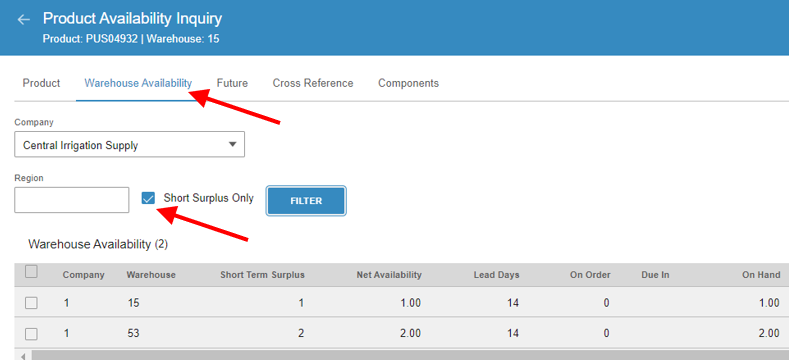The width and height of the screenshot is (789, 360).
Task: Click the back arrow icon
Action: click(x=24, y=20)
